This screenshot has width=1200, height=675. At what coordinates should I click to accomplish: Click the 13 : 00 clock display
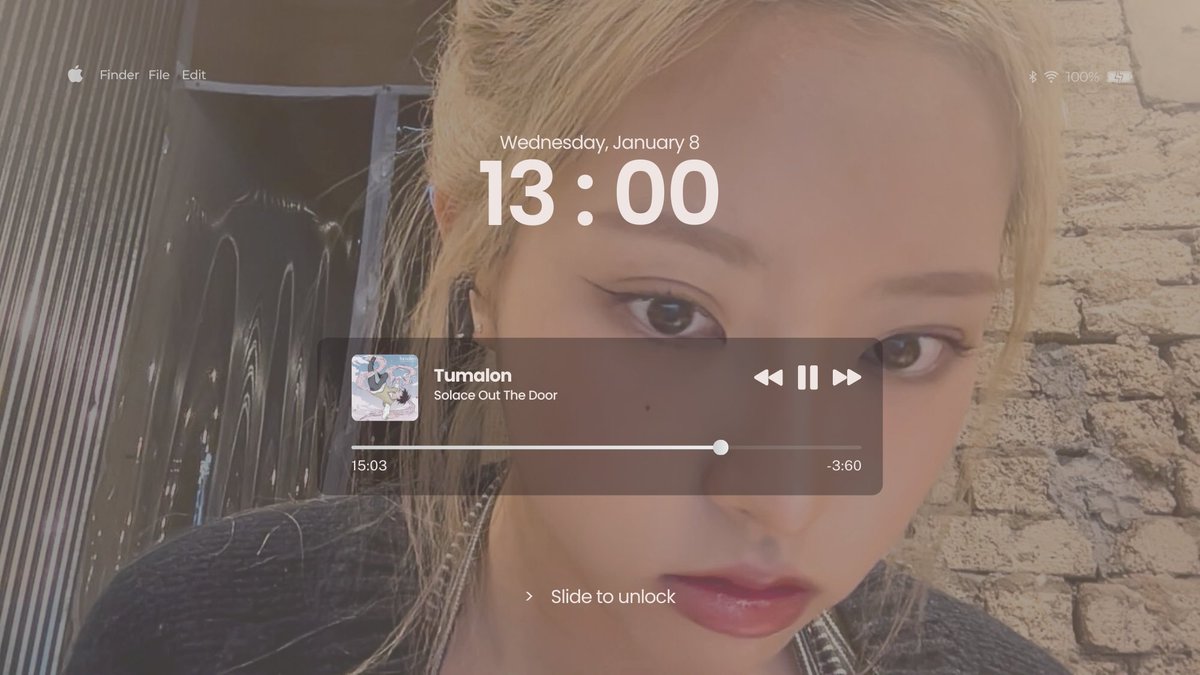(599, 193)
